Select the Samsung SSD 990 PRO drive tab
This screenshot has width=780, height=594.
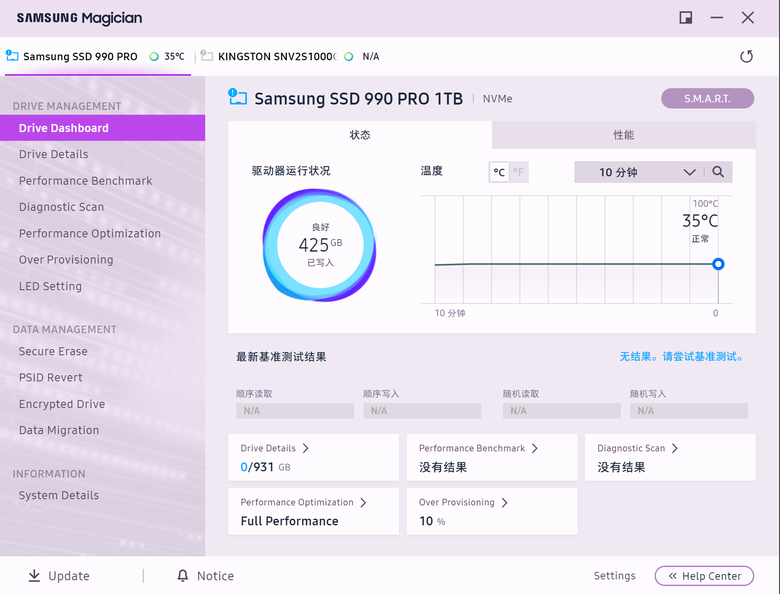98,56
